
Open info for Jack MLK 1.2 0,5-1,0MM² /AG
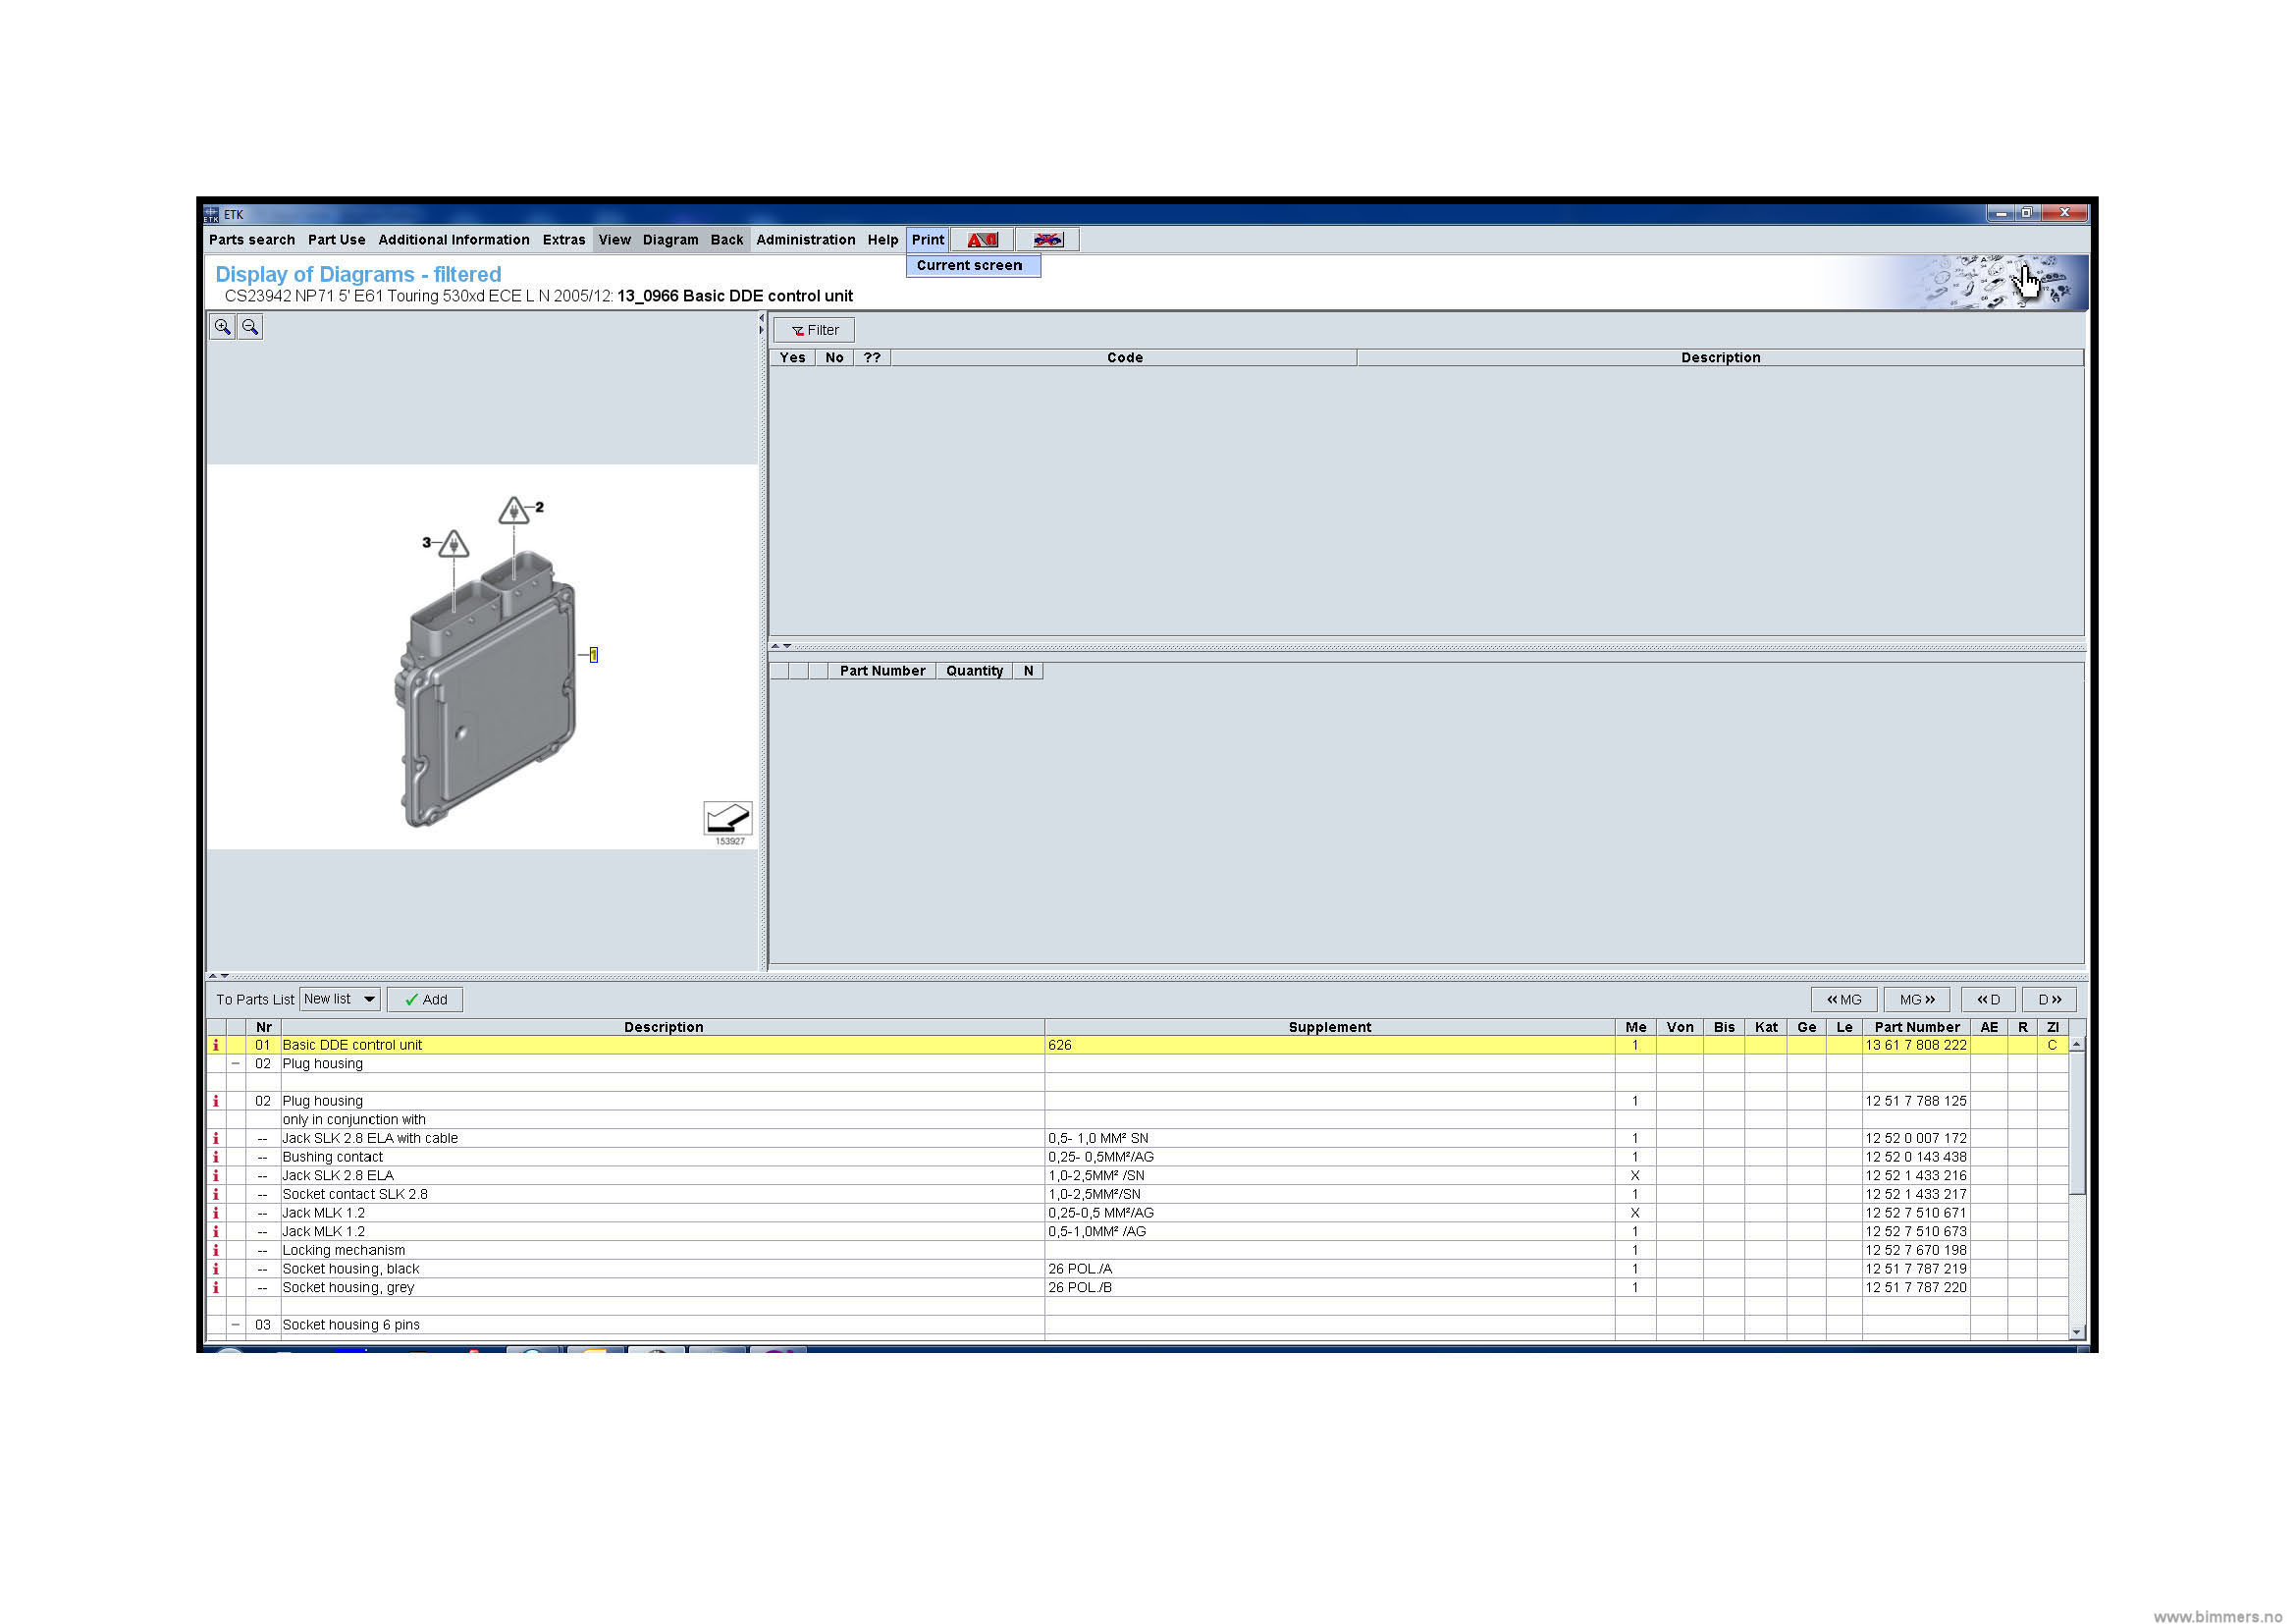215,1232
